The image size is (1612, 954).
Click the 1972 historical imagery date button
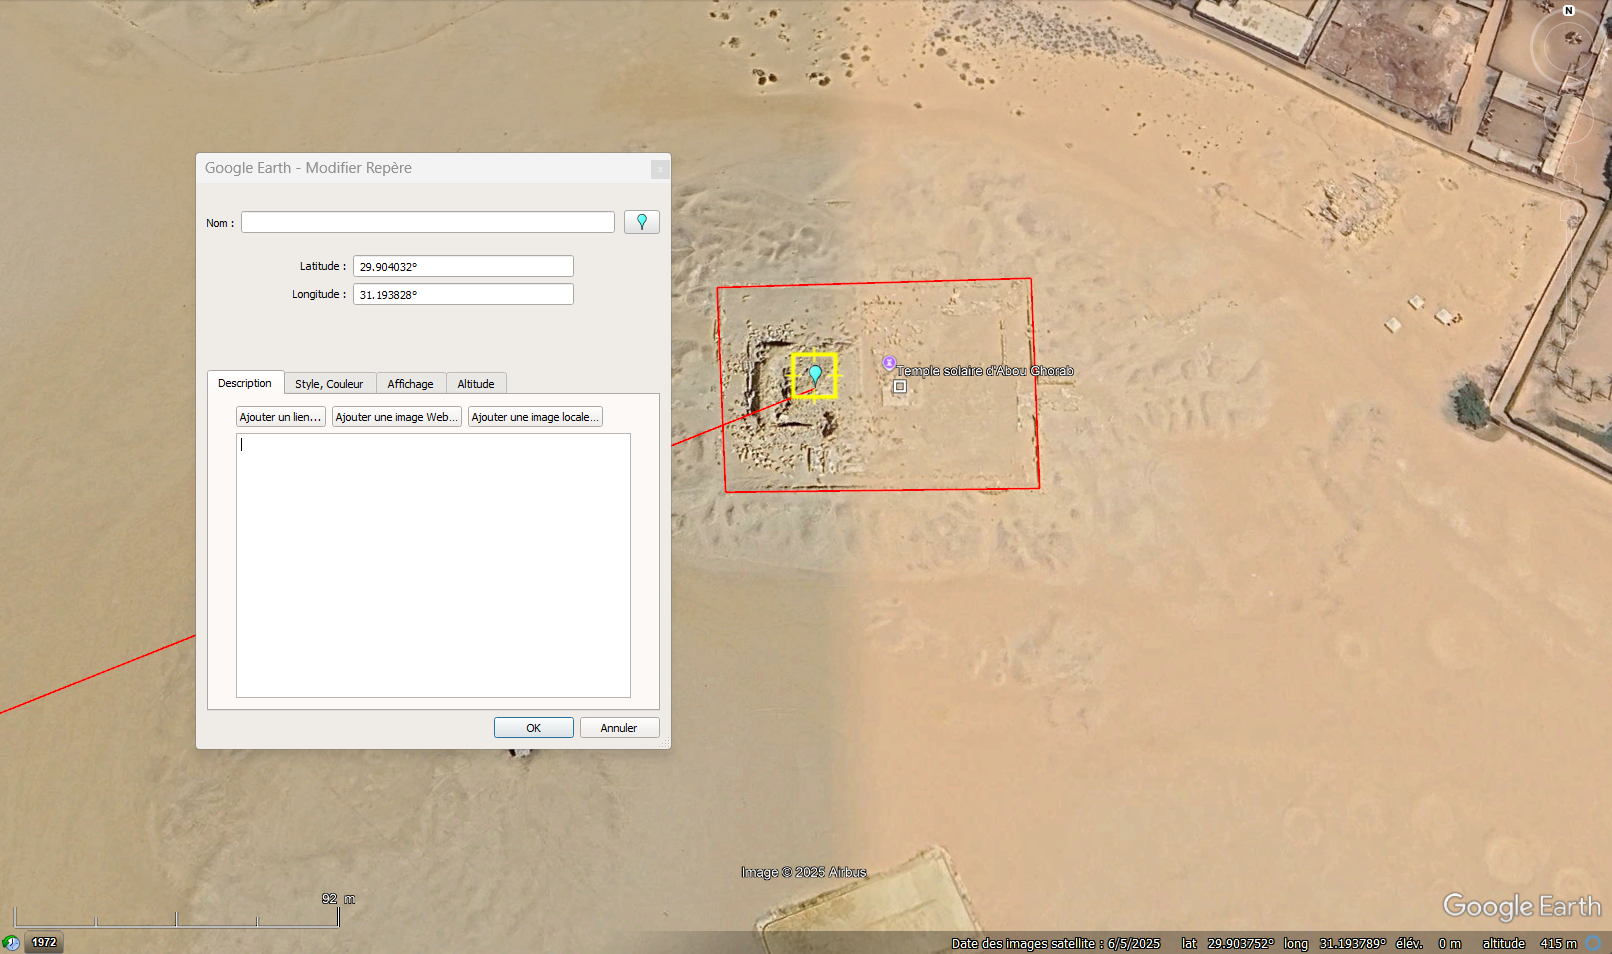point(44,942)
